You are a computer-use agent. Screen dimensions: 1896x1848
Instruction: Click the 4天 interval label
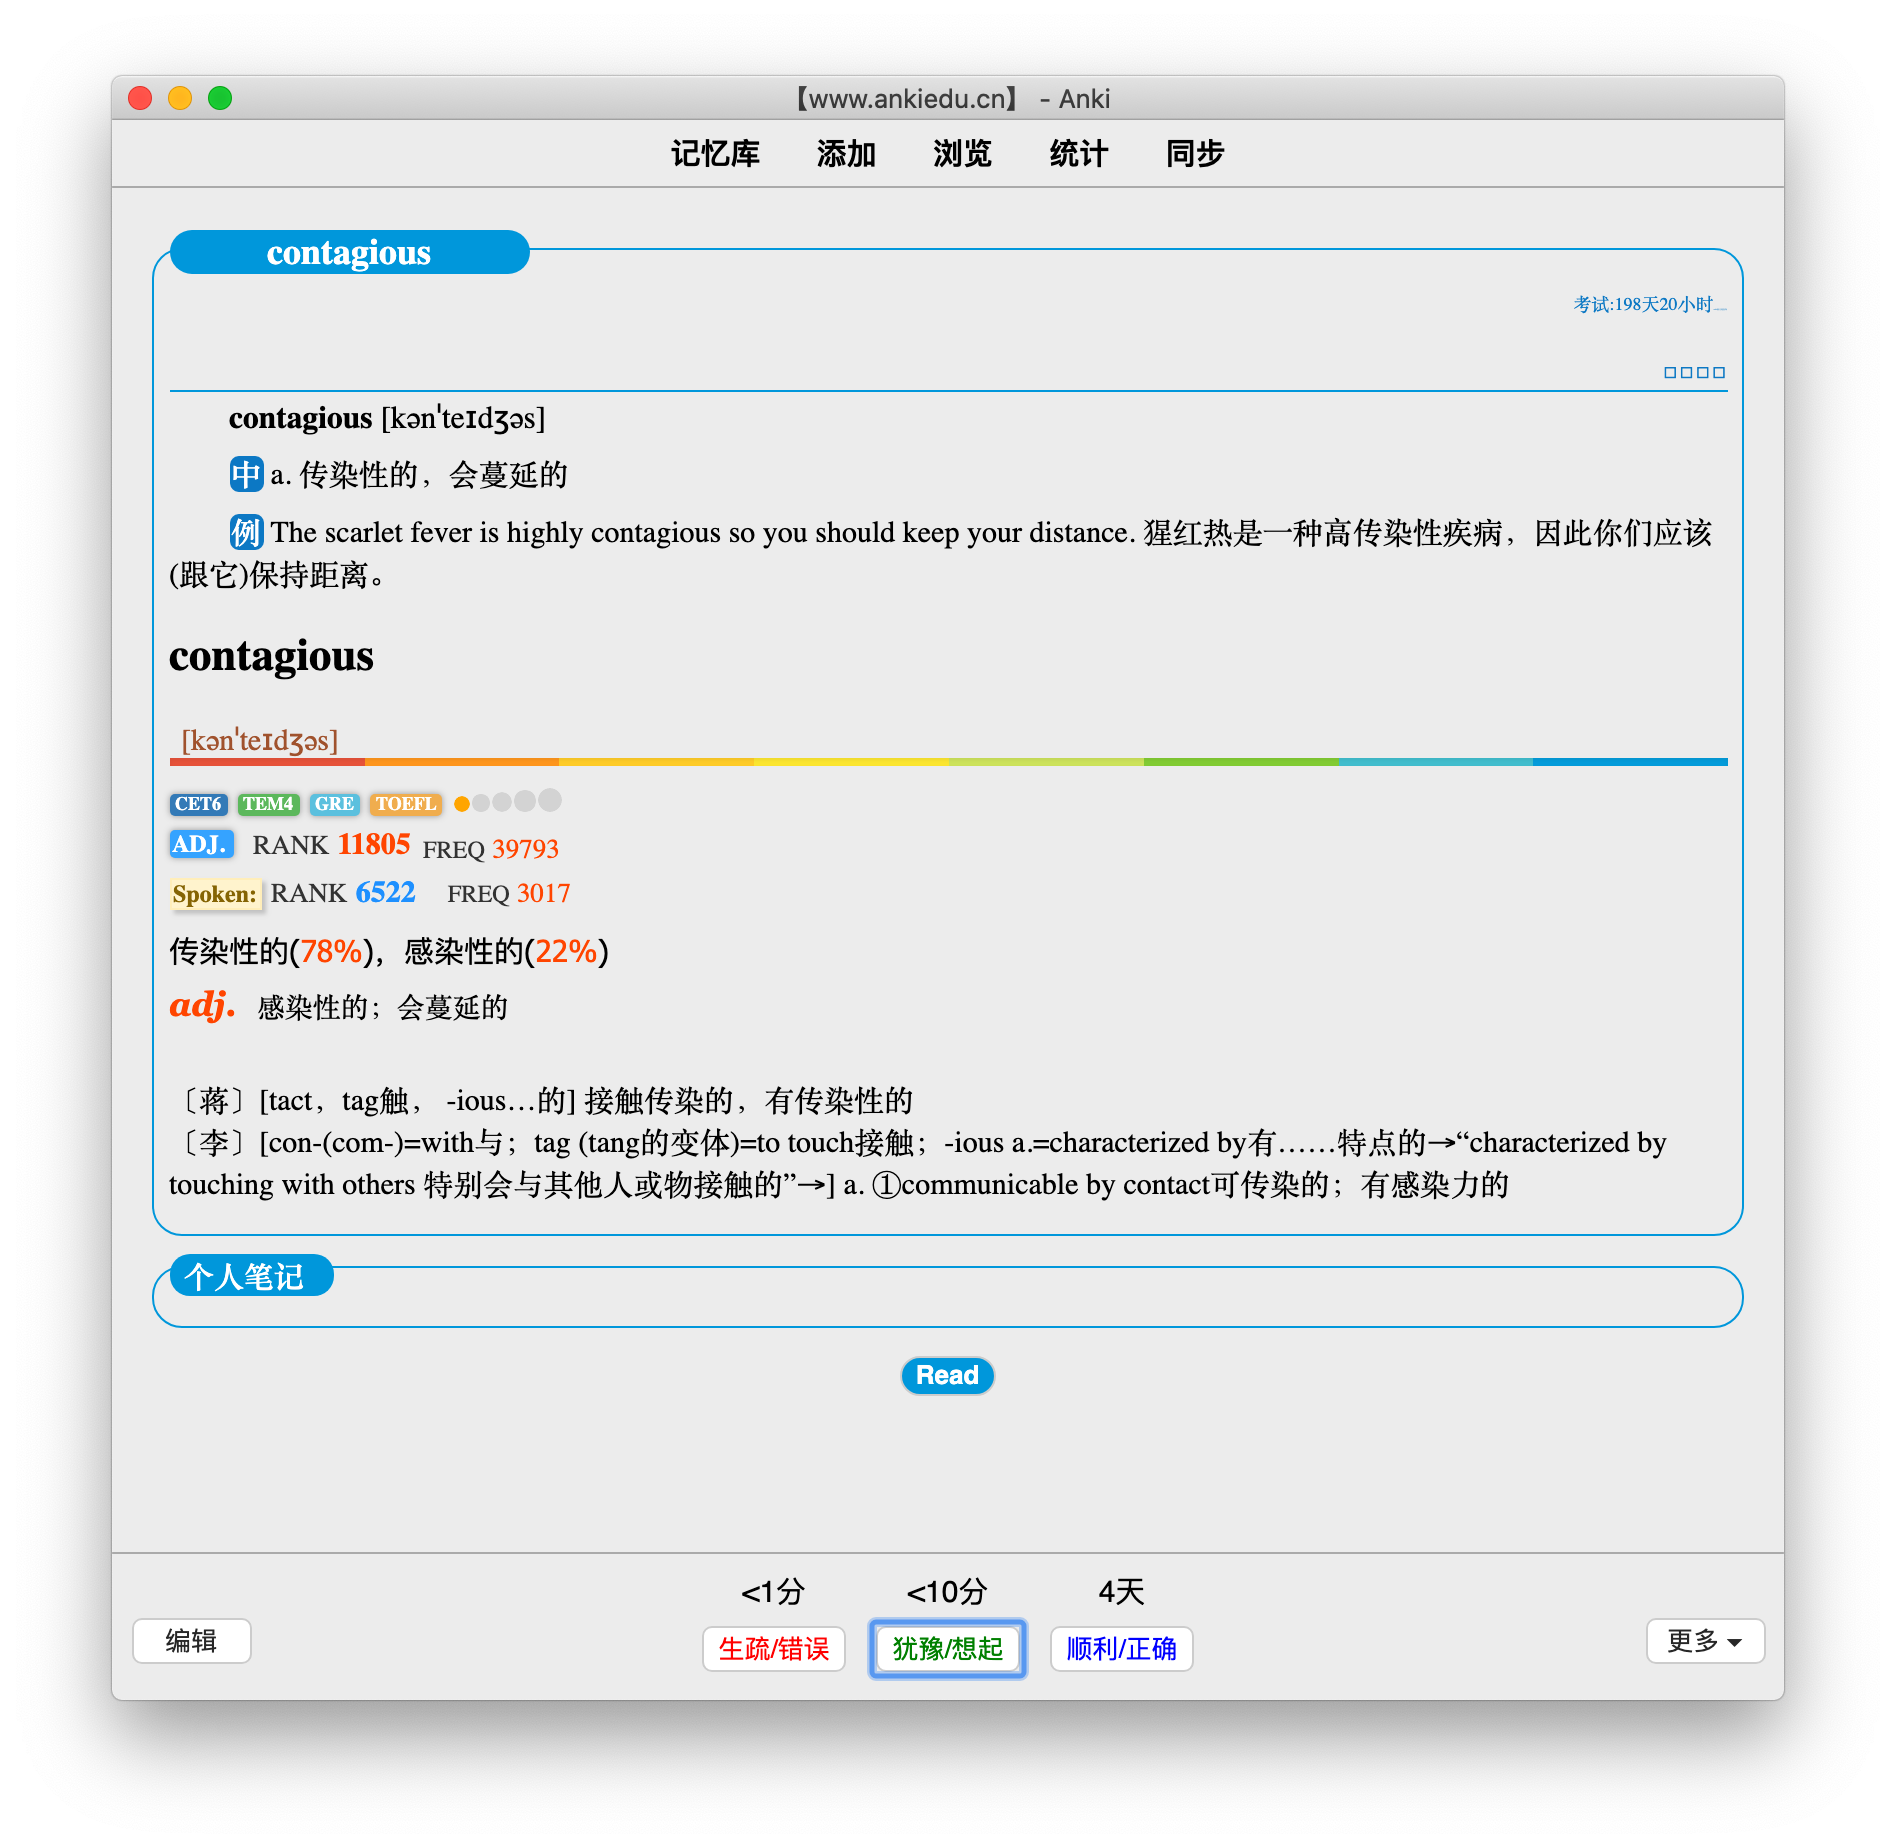coord(1121,1591)
